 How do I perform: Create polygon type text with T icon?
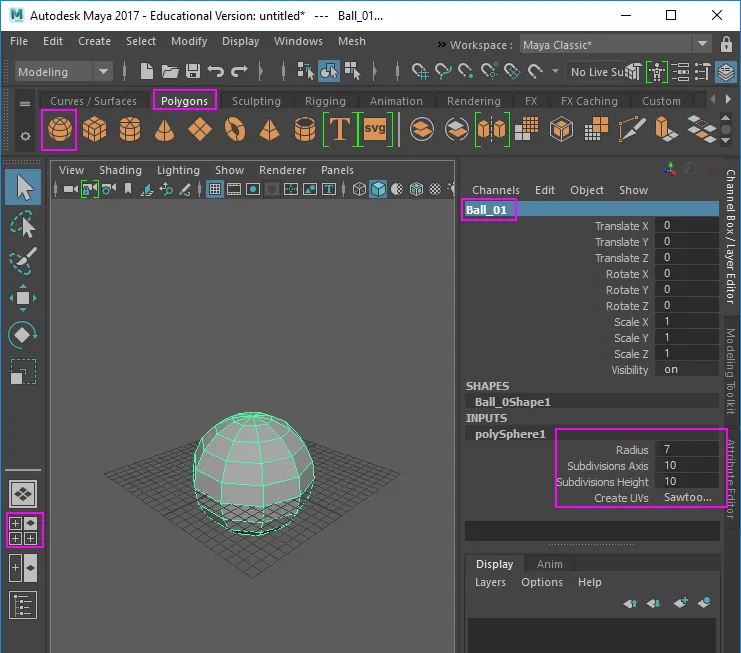(x=339, y=129)
